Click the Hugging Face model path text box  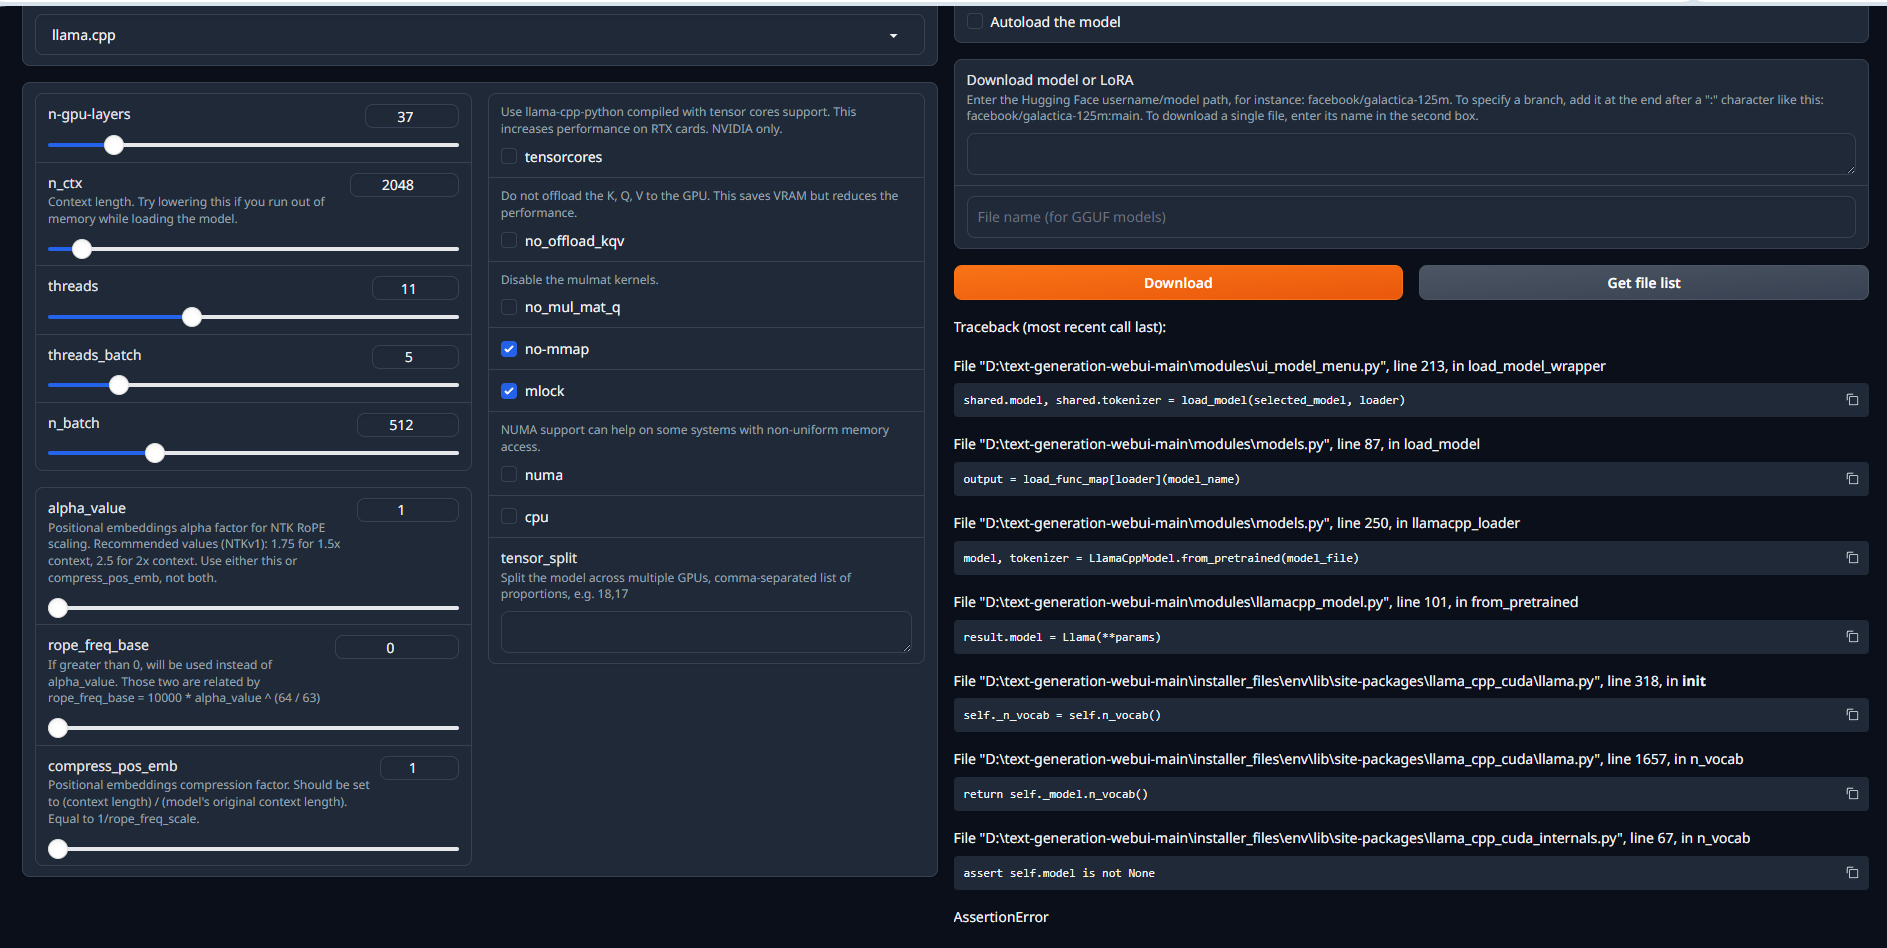(1411, 154)
